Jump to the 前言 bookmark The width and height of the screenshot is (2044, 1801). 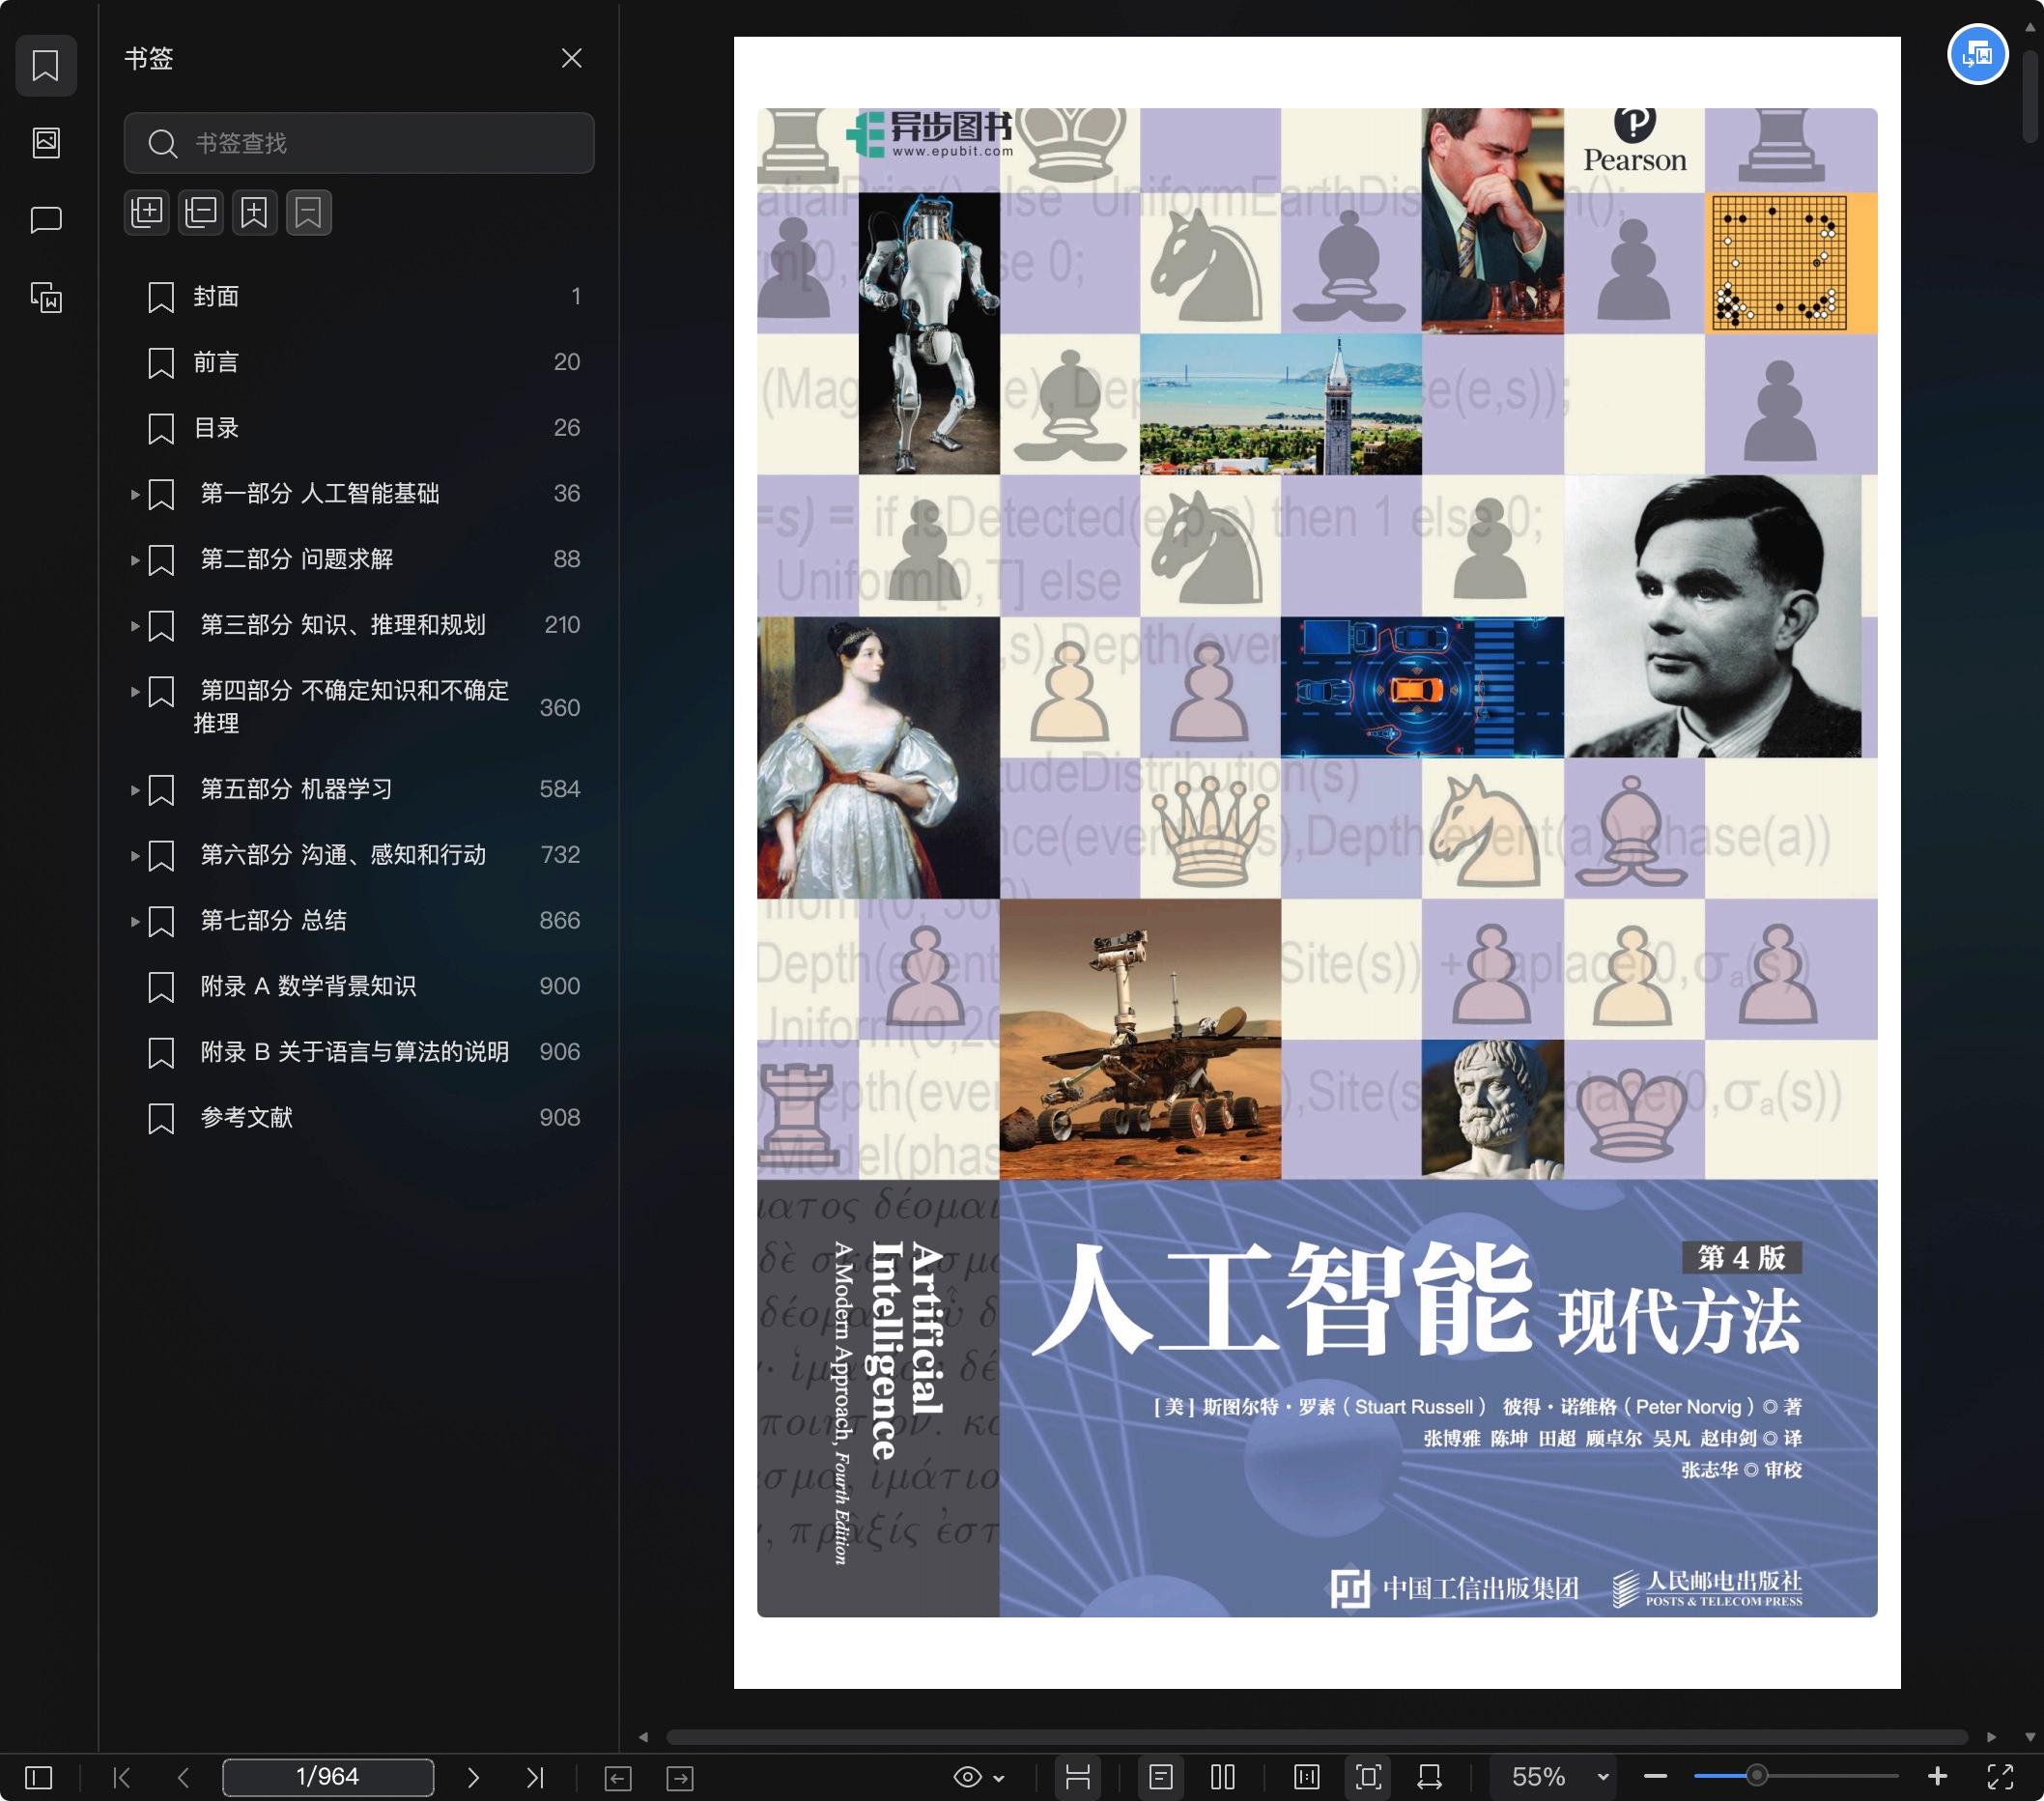(216, 362)
